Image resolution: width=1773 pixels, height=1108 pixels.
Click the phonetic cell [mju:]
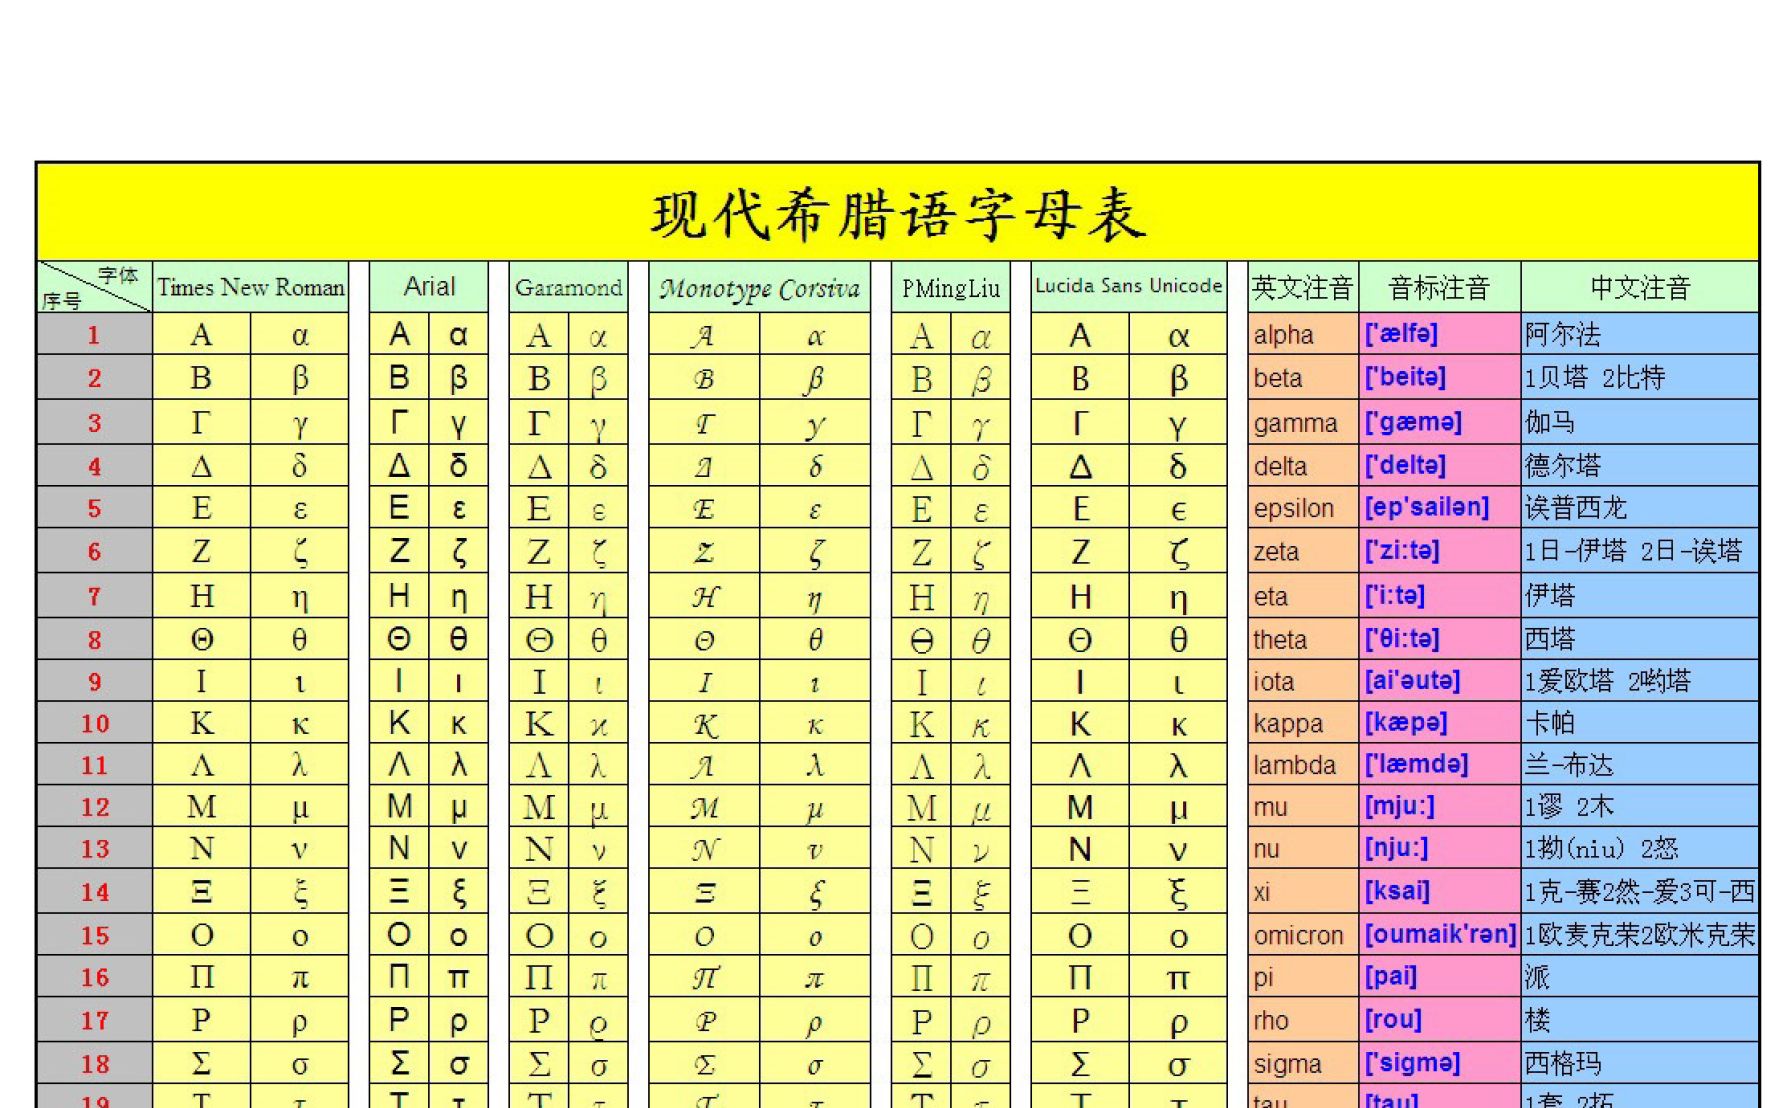(x=1440, y=807)
